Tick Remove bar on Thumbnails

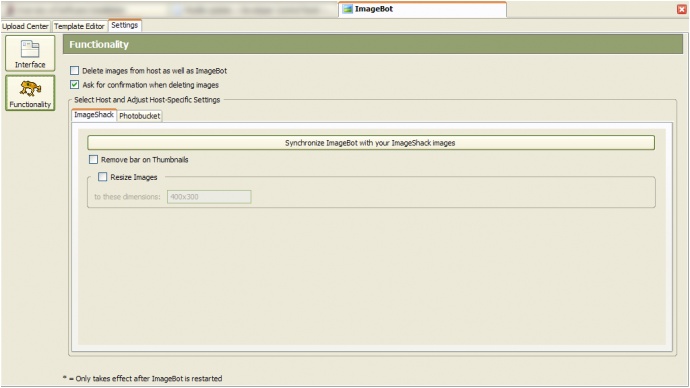93,159
